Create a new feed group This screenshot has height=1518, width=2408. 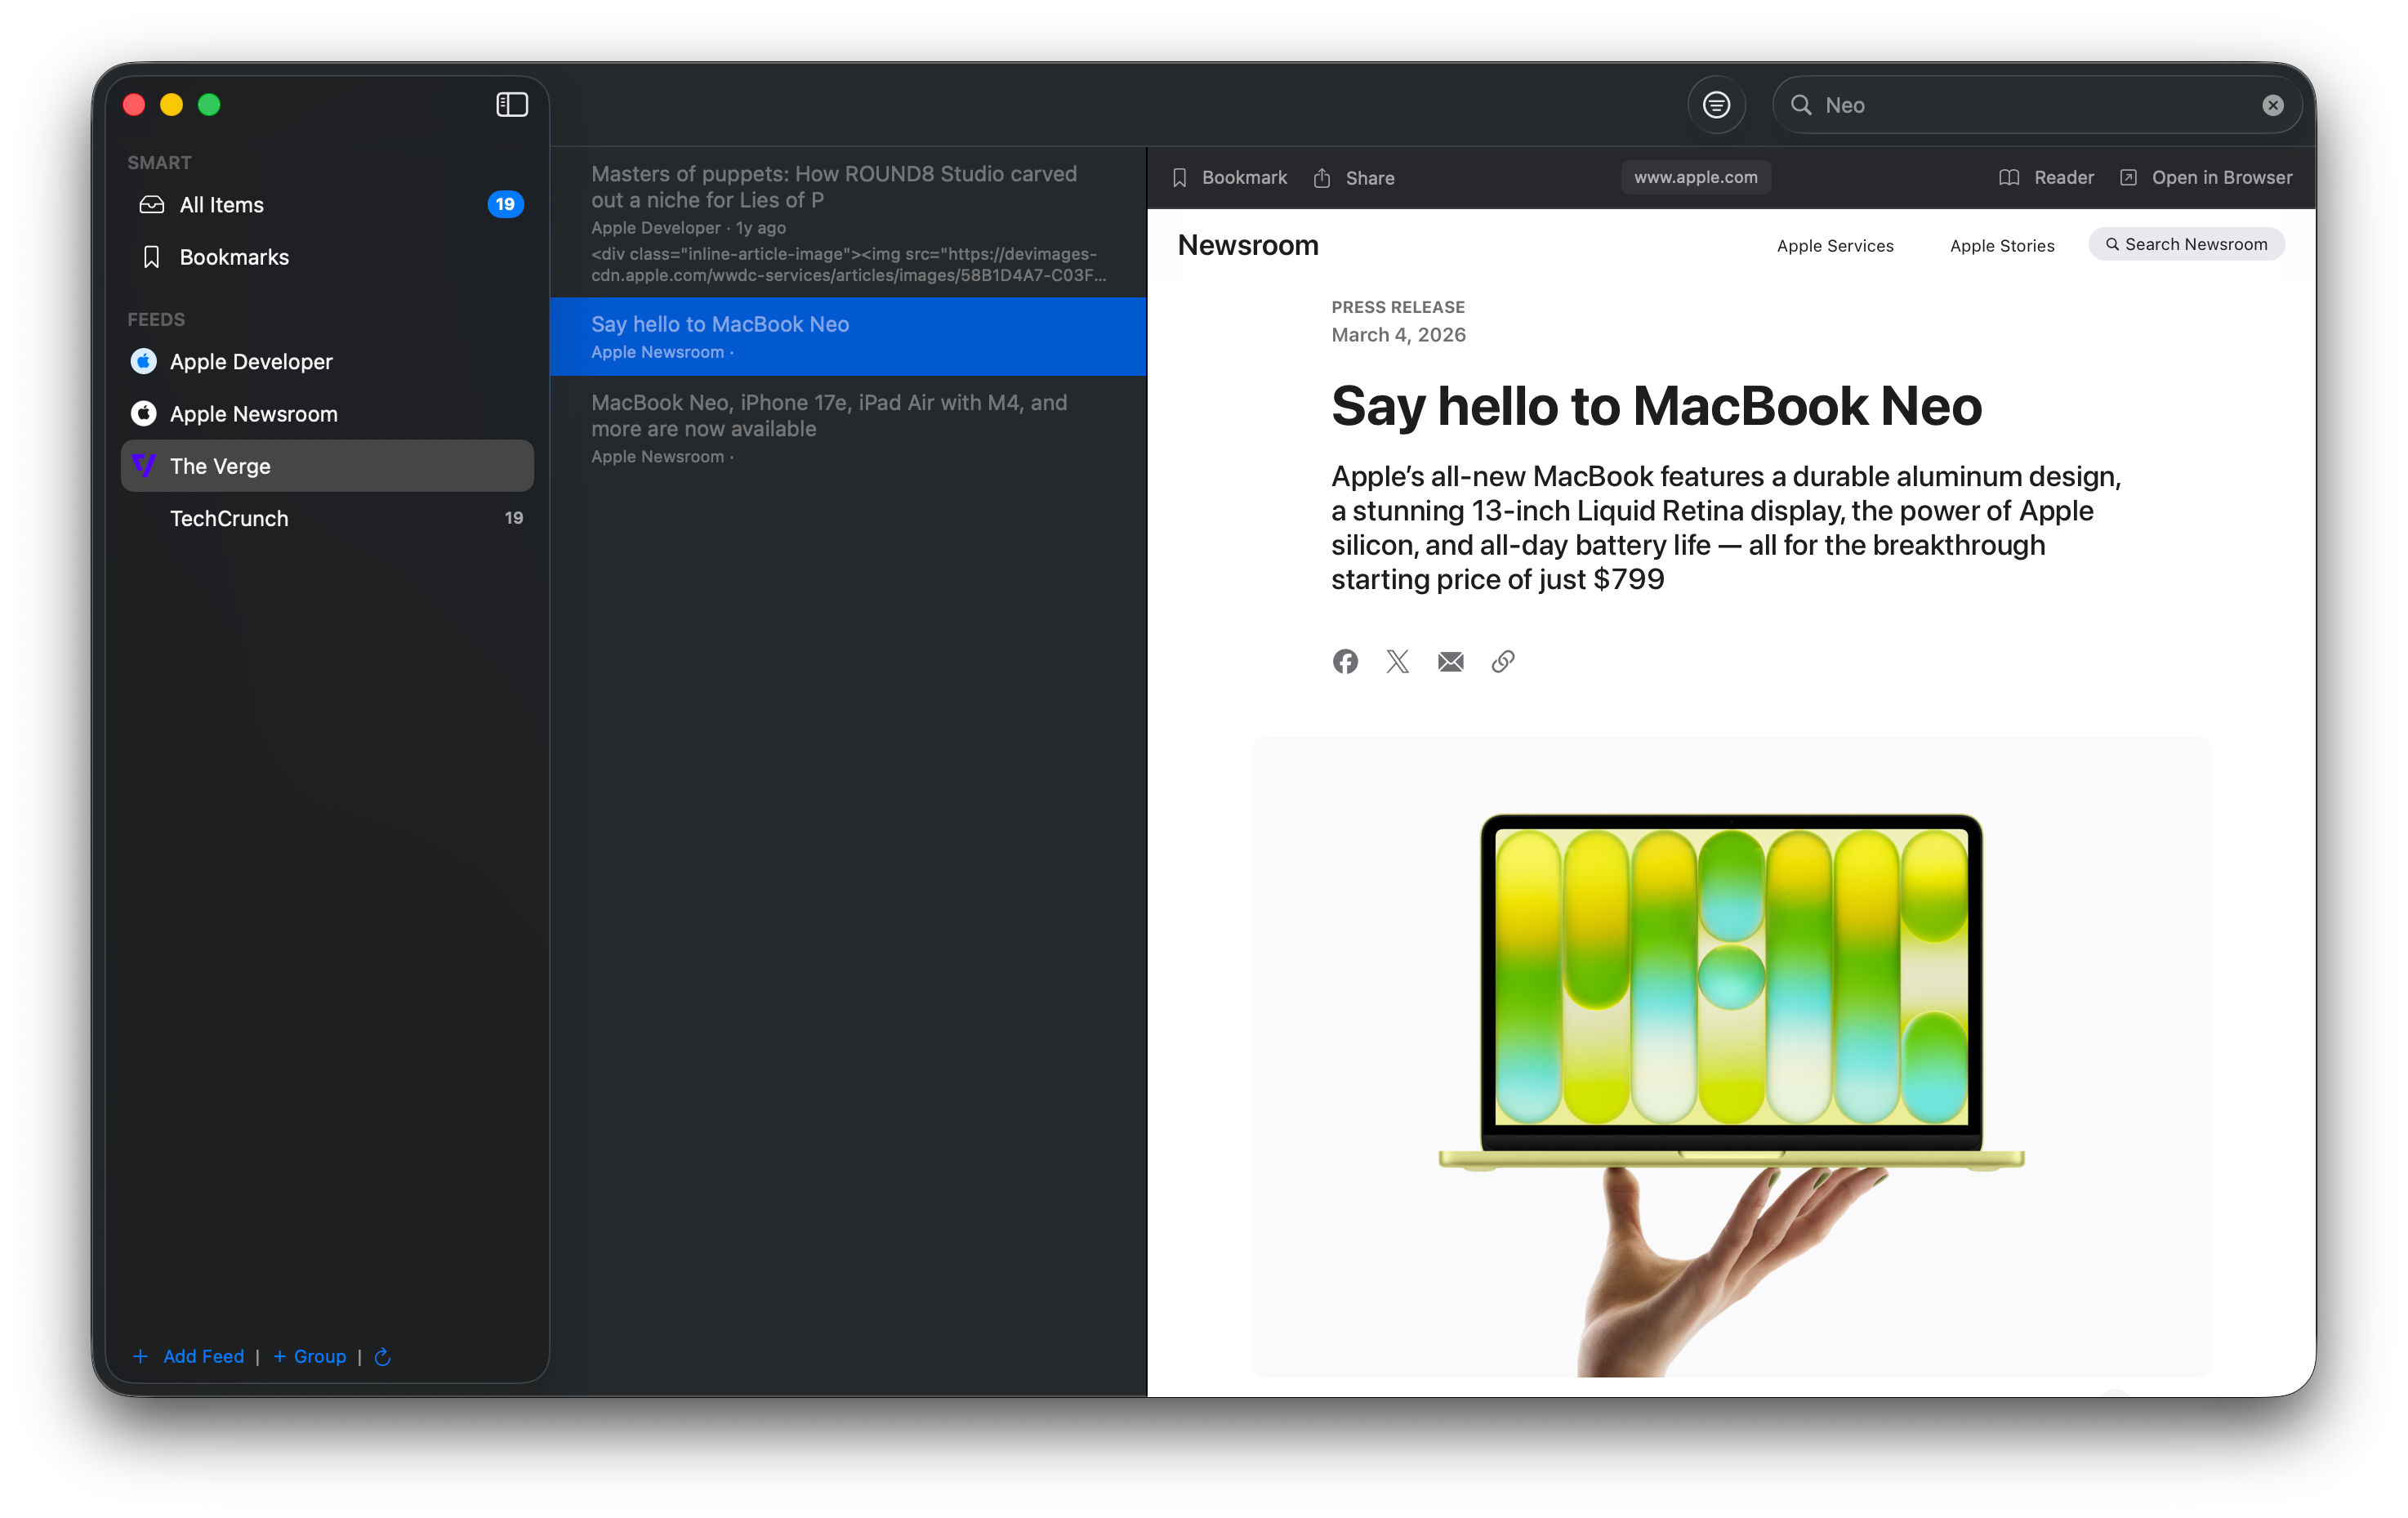click(310, 1357)
